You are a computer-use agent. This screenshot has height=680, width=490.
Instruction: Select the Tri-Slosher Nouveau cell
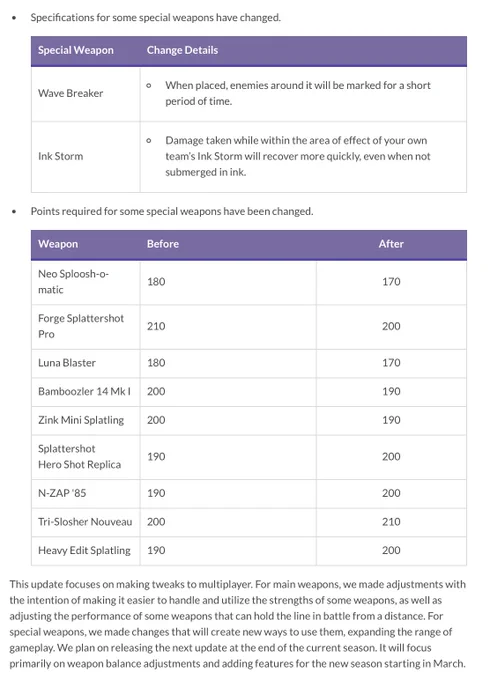[85, 522]
